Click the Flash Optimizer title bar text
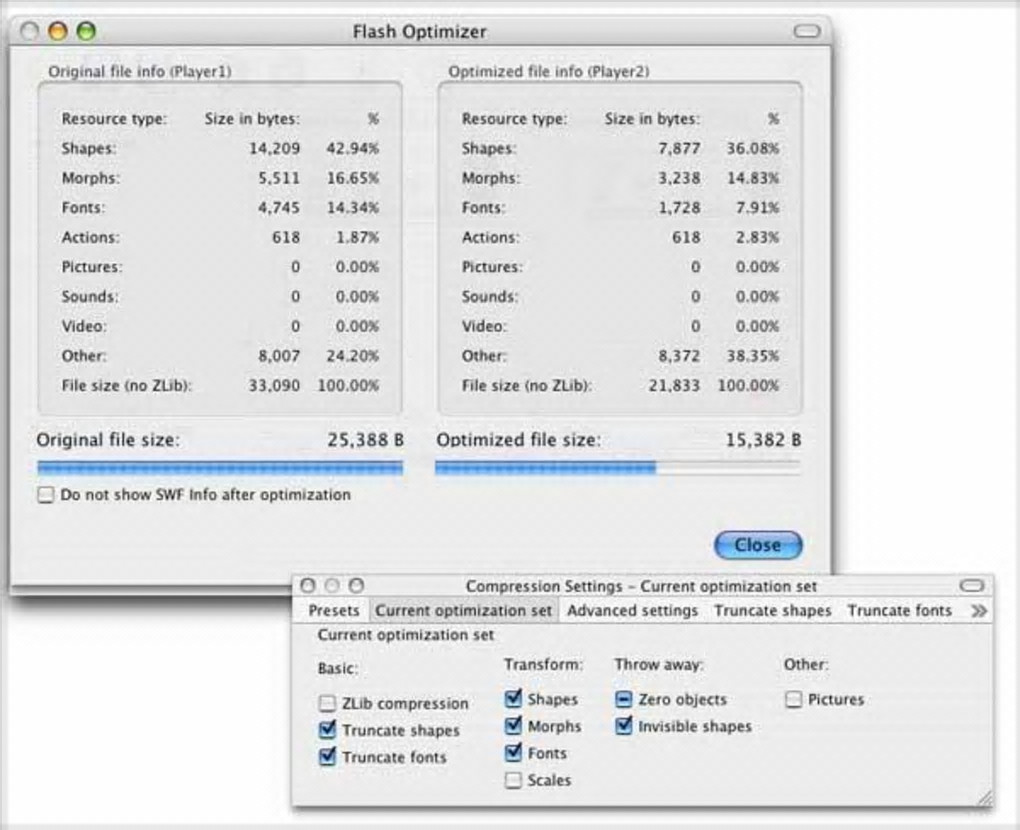This screenshot has width=1020, height=830. pos(420,31)
